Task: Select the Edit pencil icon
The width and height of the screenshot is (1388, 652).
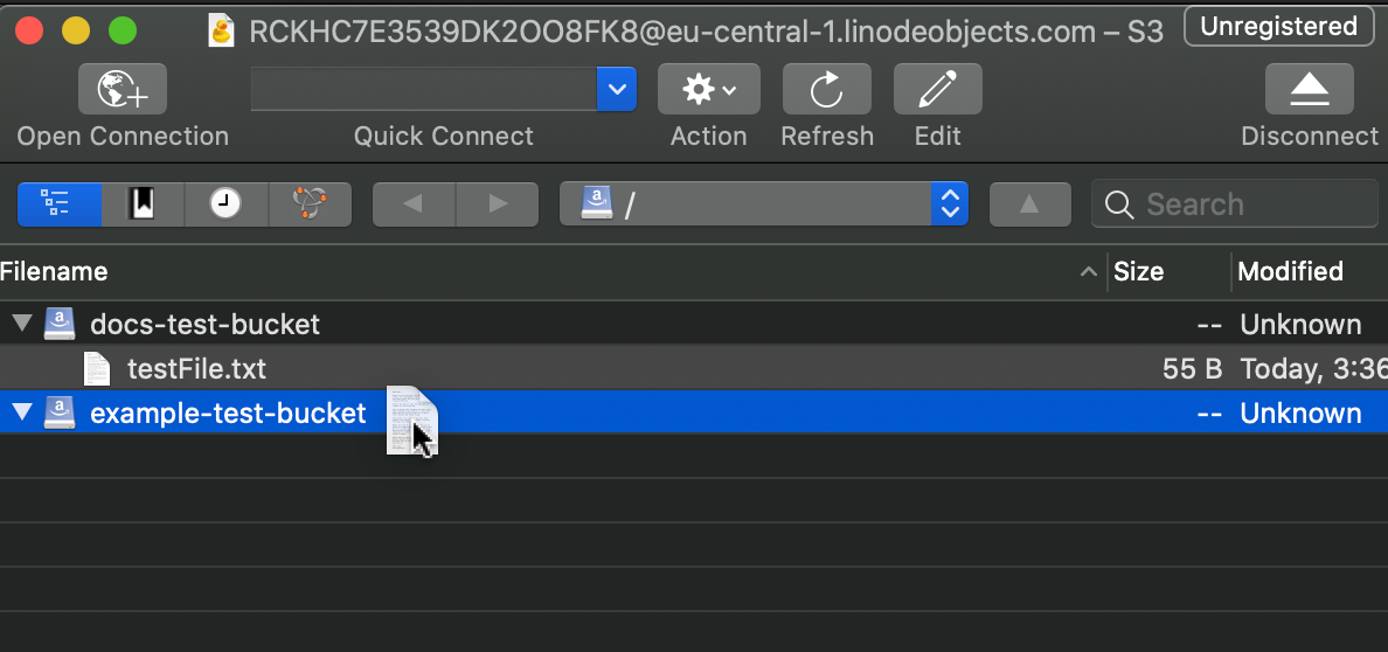Action: tap(936, 88)
